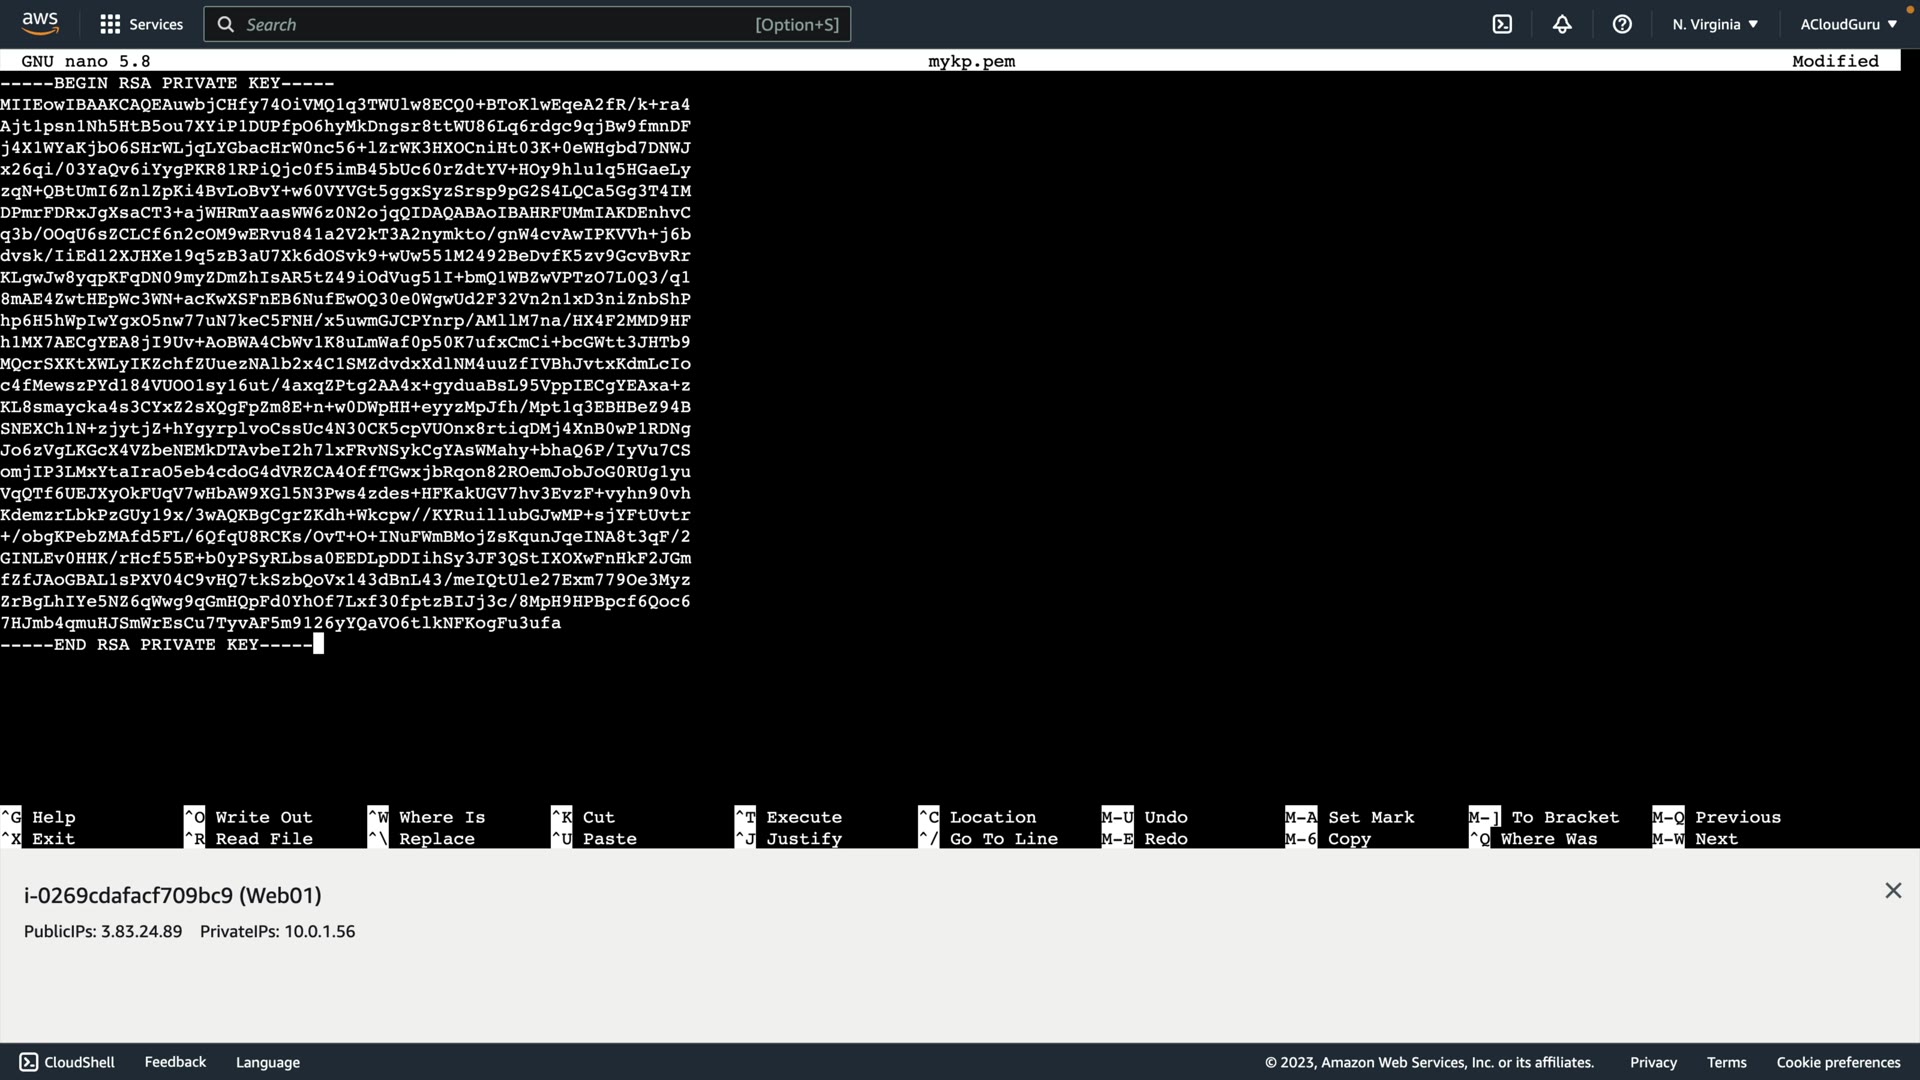Place cursor on END RSA PRIVATE KEY line
The image size is (1920, 1080).
157,645
